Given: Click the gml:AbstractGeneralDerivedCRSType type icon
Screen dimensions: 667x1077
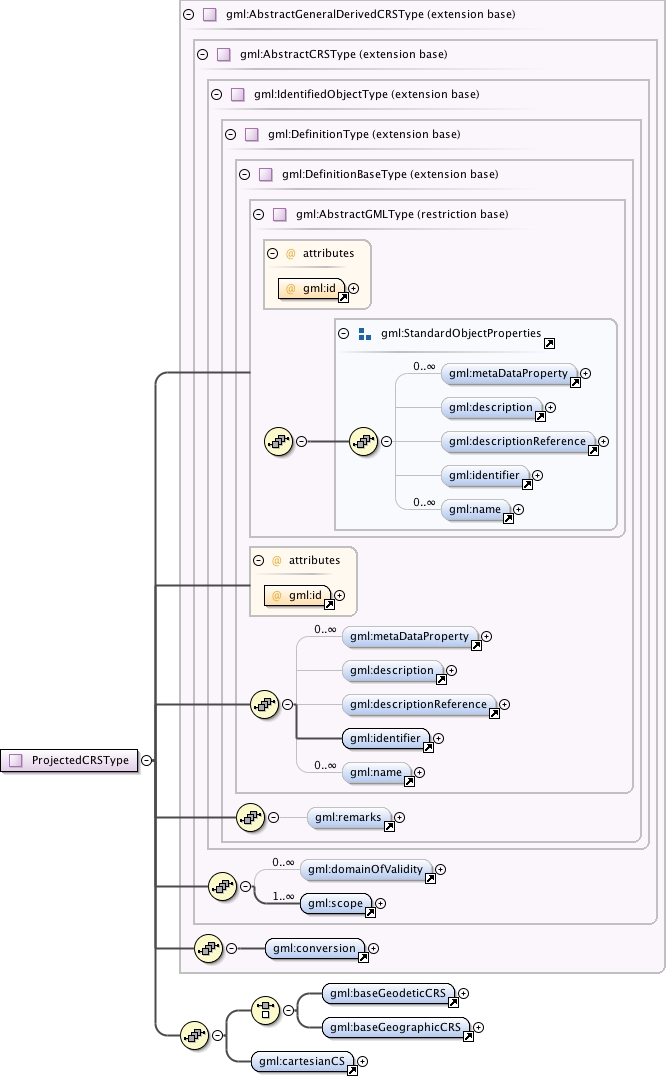Looking at the screenshot, I should [x=210, y=14].
